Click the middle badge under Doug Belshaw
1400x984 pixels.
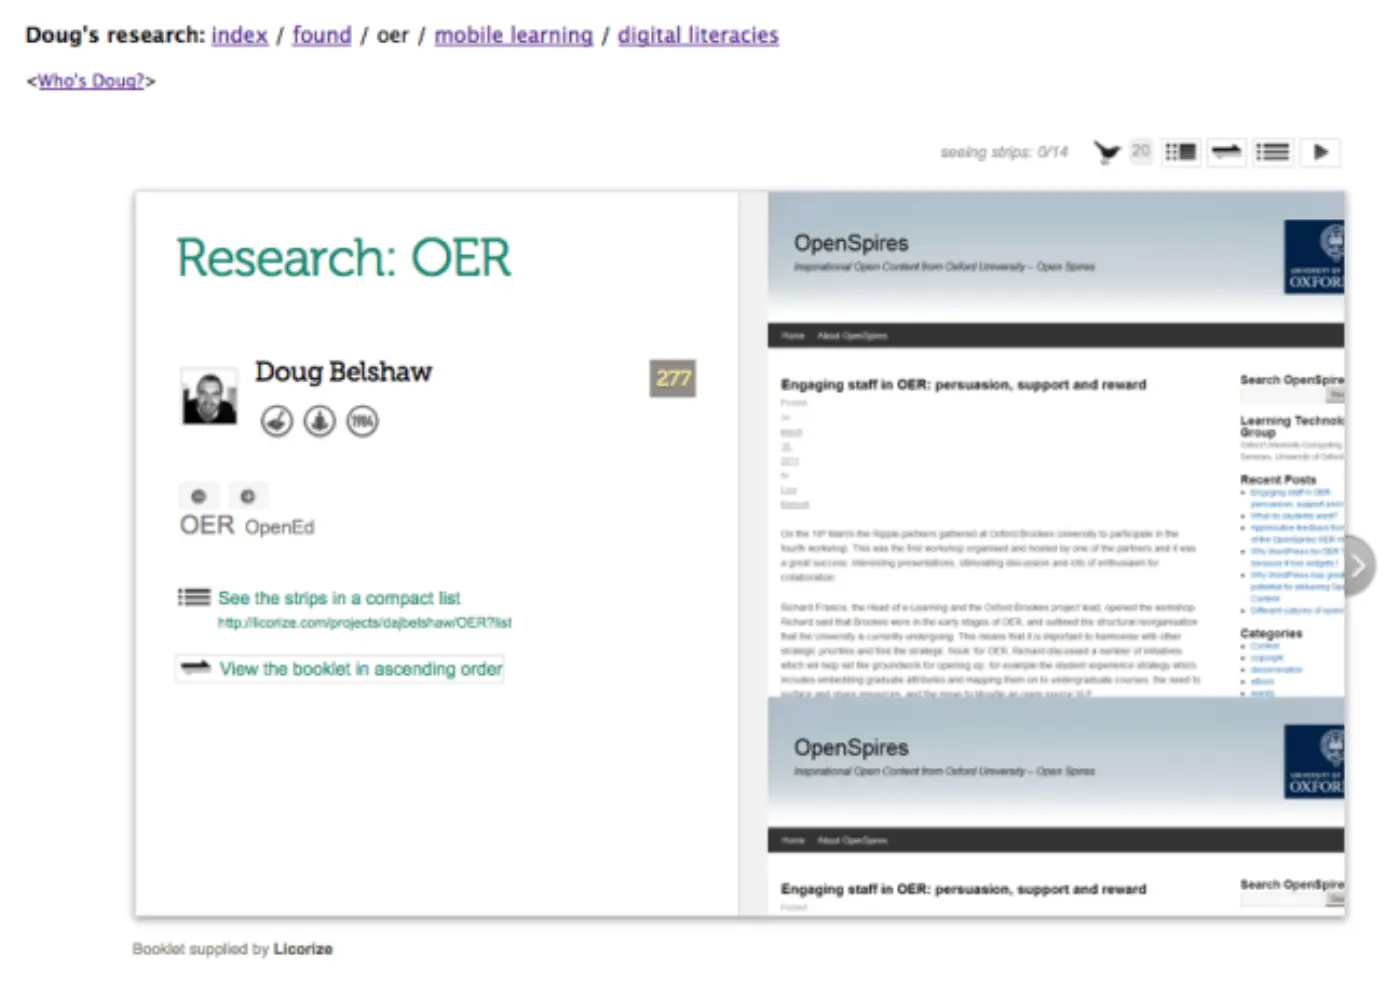pos(320,421)
